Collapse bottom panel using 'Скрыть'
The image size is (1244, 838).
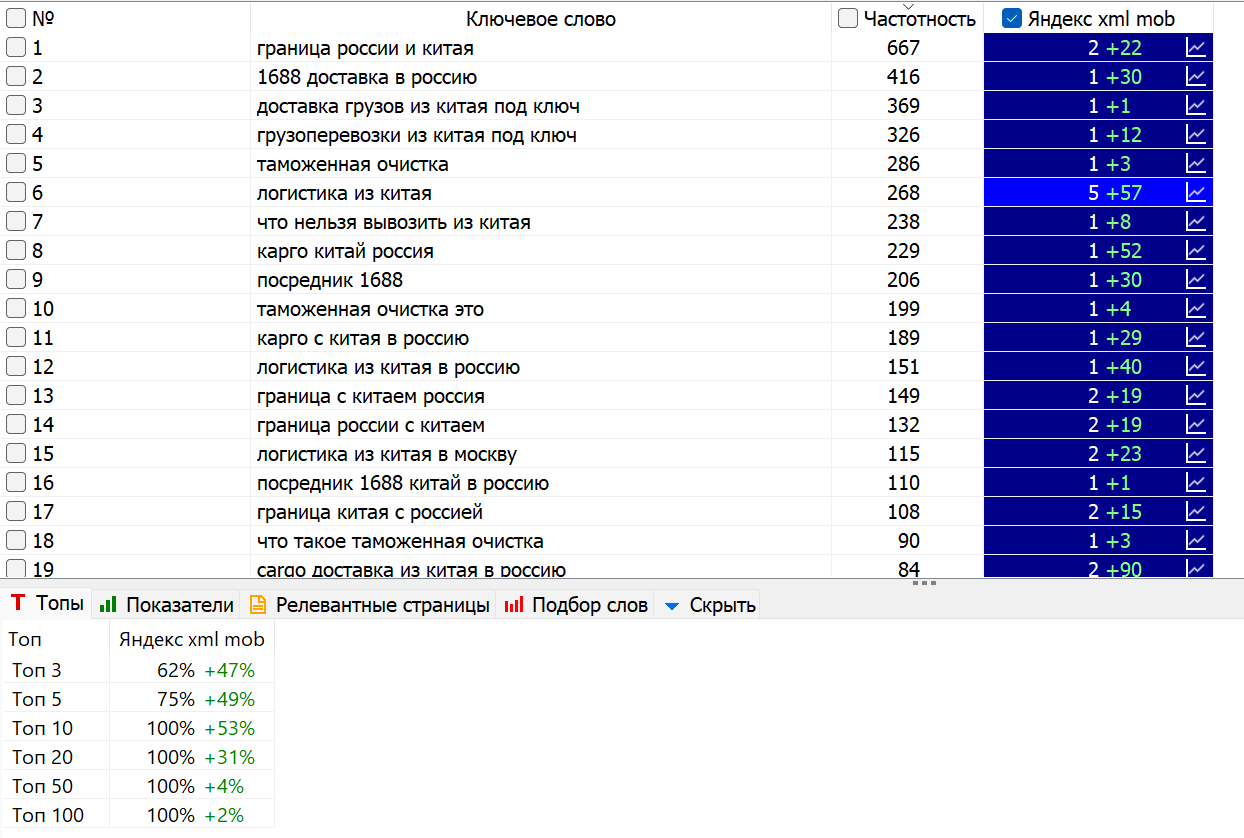click(709, 605)
